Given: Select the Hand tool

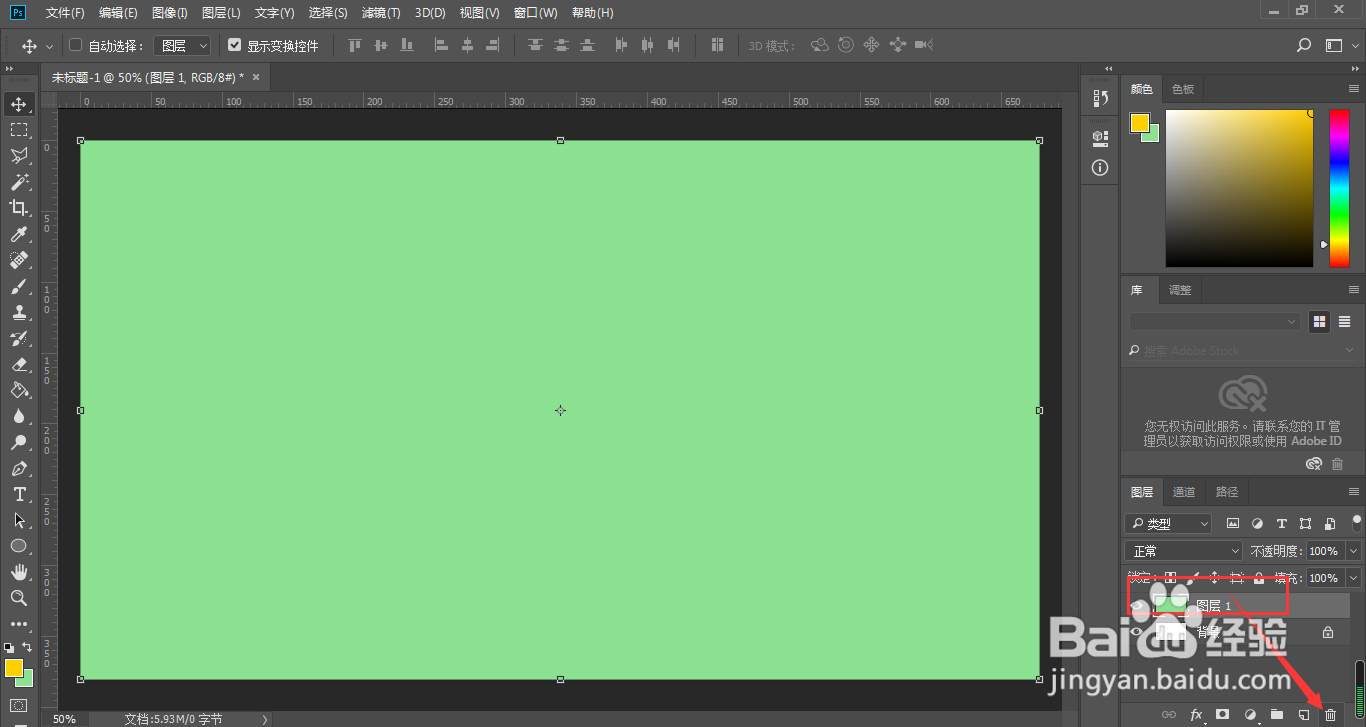Looking at the screenshot, I should point(19,572).
